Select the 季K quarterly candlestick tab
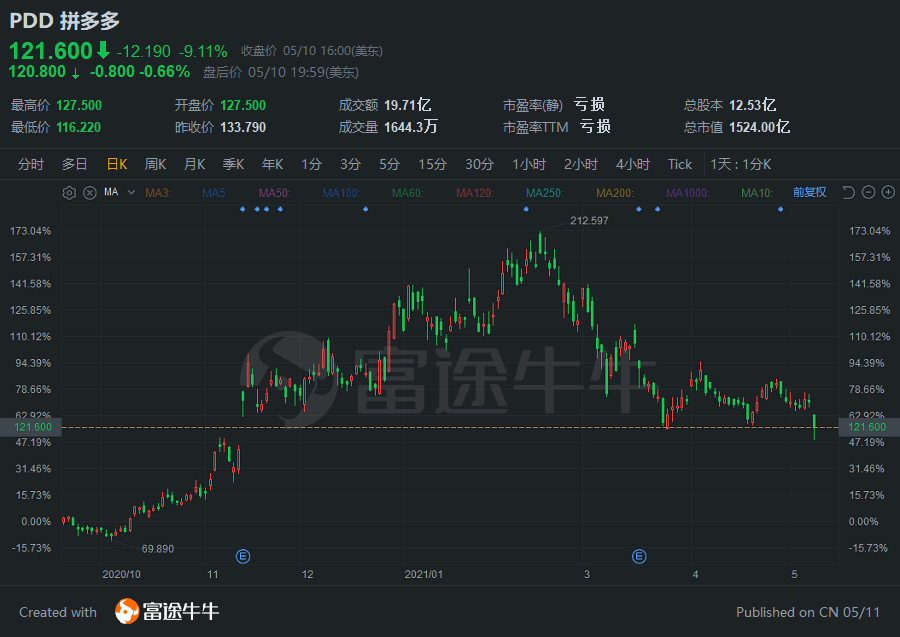Viewport: 900px width, 637px height. [x=234, y=165]
